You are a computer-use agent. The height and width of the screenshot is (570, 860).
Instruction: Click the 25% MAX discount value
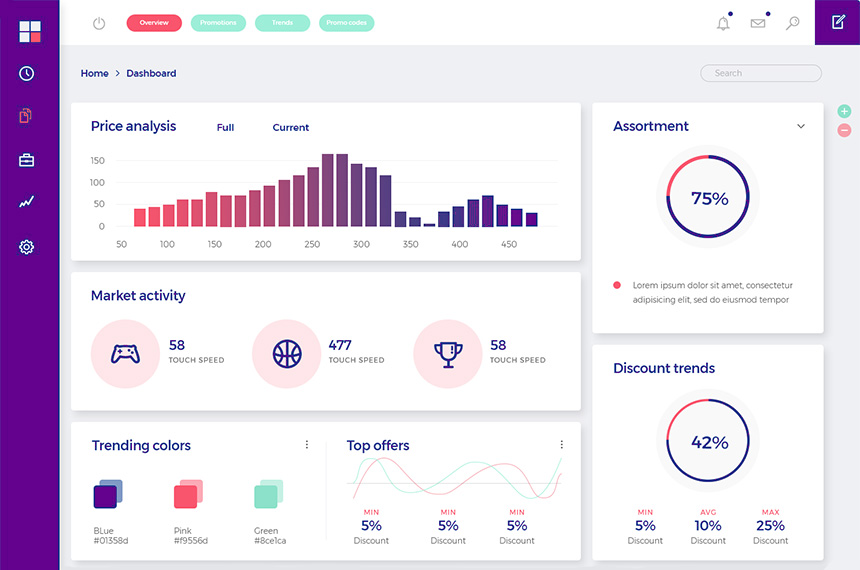pos(770,526)
